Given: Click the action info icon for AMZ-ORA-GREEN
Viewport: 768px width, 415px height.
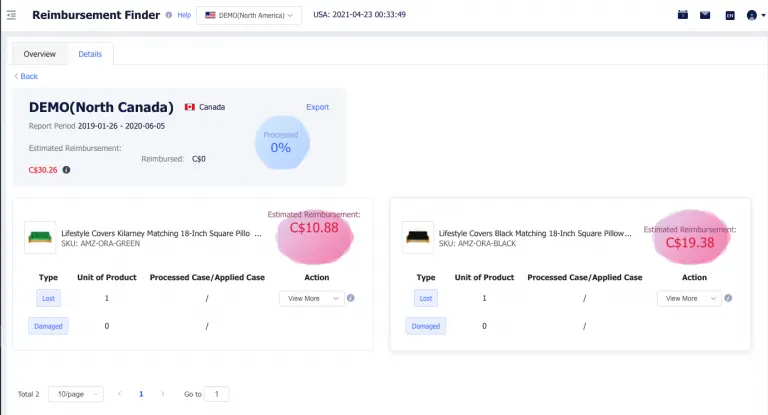Looking at the screenshot, I should pos(351,298).
